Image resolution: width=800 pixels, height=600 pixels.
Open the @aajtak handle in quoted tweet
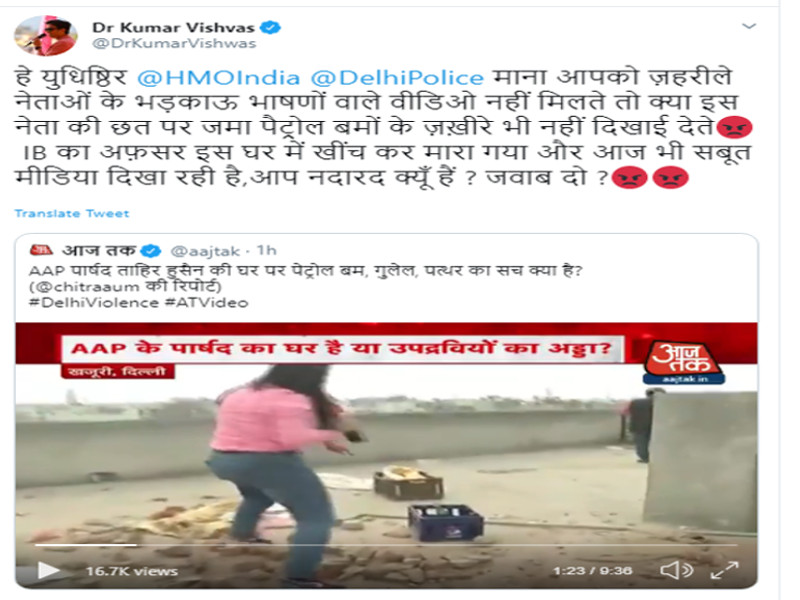click(x=205, y=251)
